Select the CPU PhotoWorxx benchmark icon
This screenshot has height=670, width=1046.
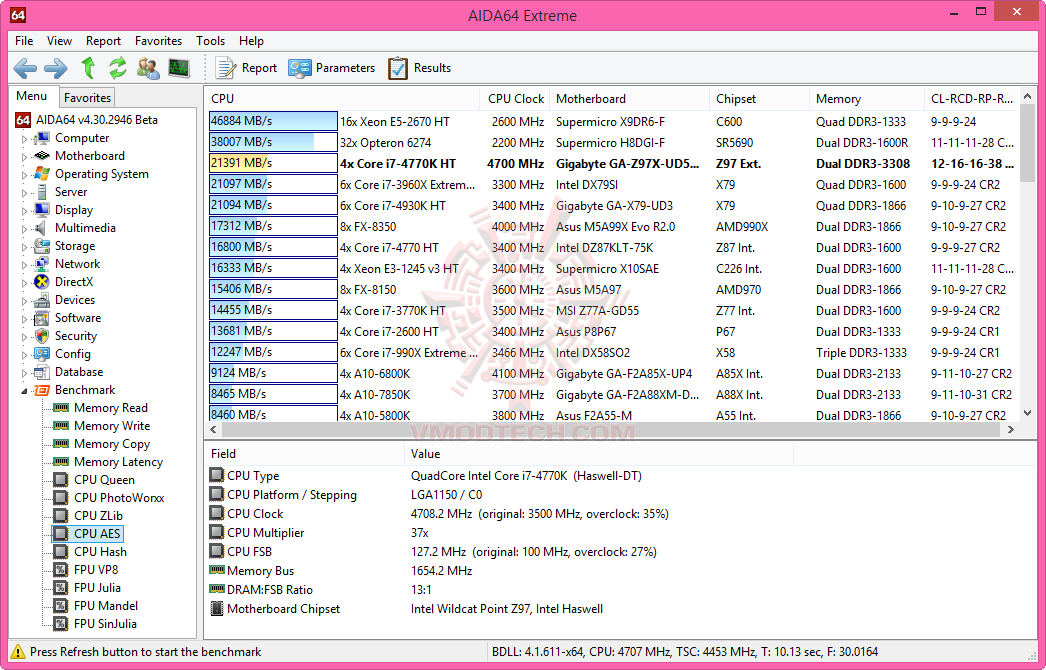[61, 498]
